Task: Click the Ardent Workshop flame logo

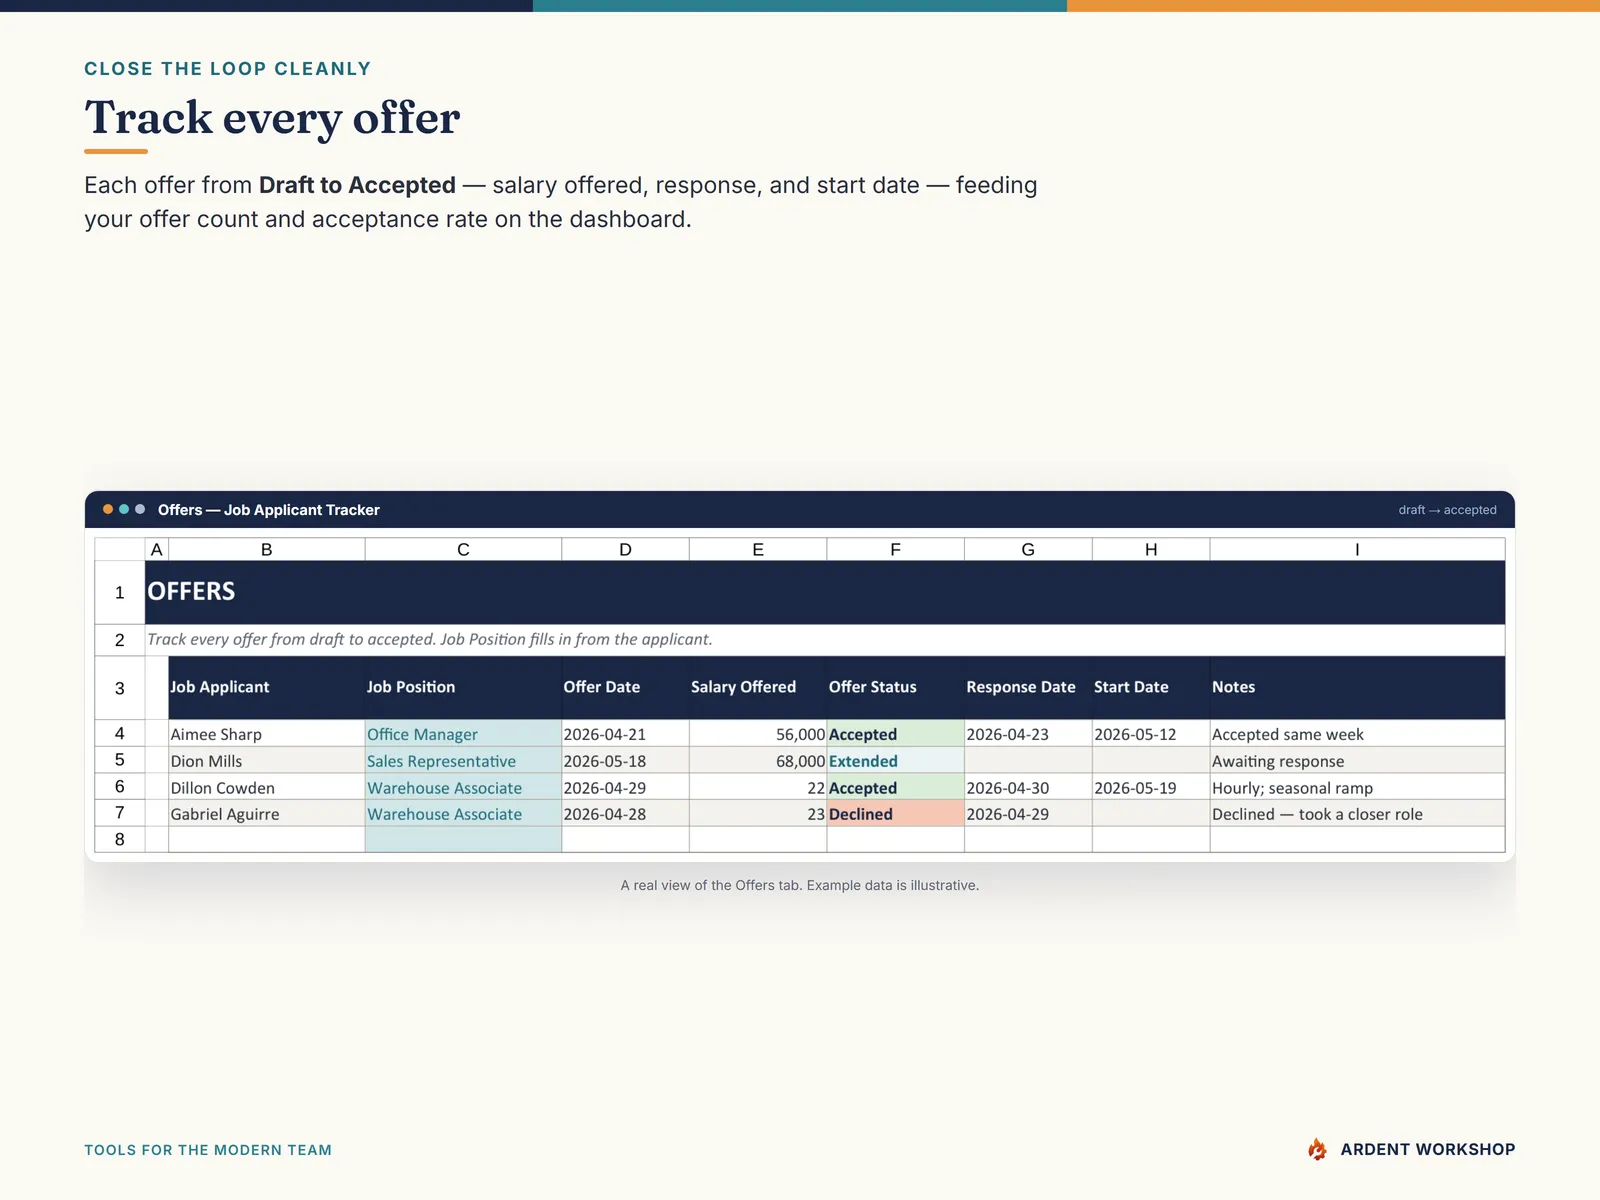Action: click(x=1317, y=1149)
